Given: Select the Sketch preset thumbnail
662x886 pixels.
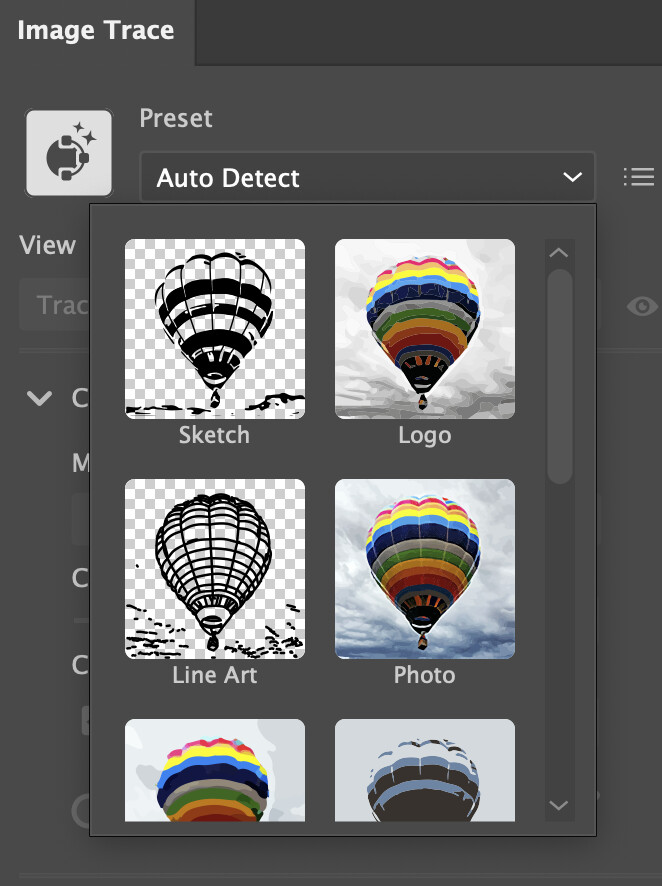Looking at the screenshot, I should tap(214, 328).
